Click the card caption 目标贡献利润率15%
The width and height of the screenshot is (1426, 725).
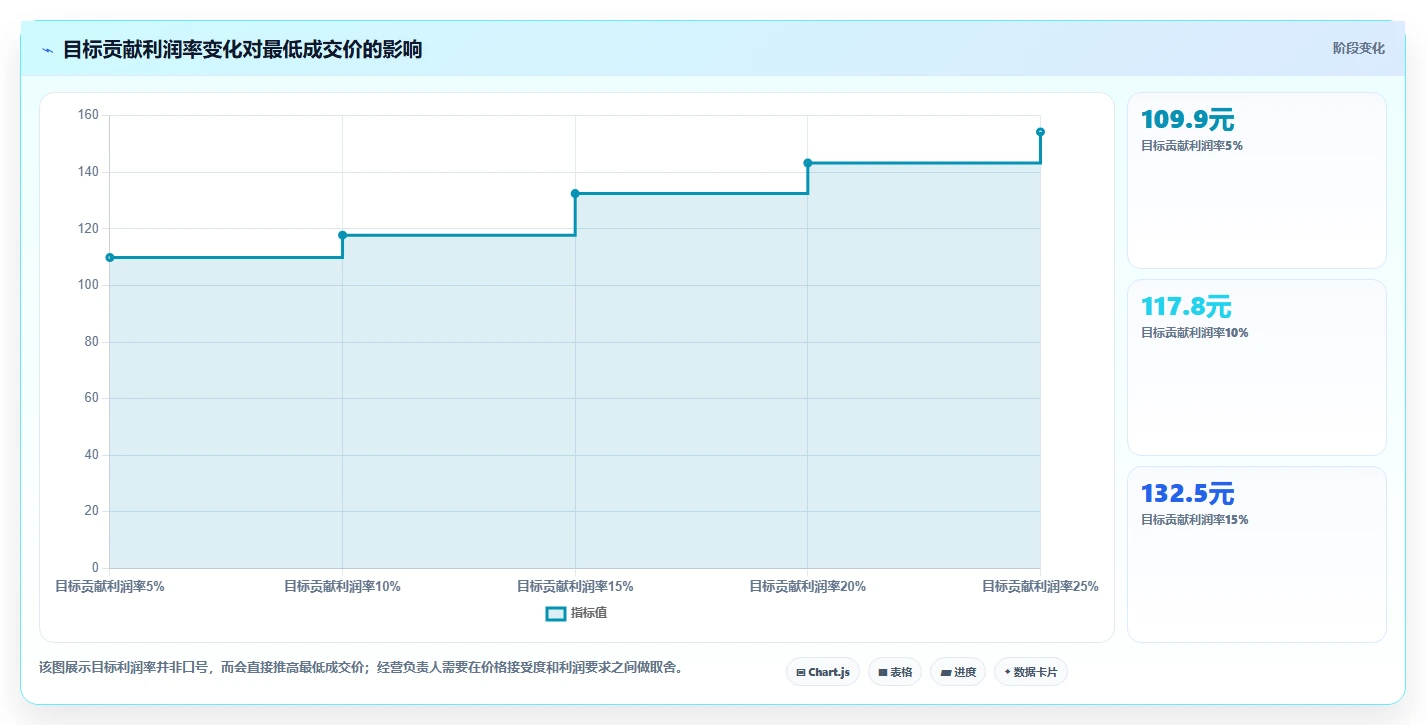pyautogui.click(x=1195, y=520)
